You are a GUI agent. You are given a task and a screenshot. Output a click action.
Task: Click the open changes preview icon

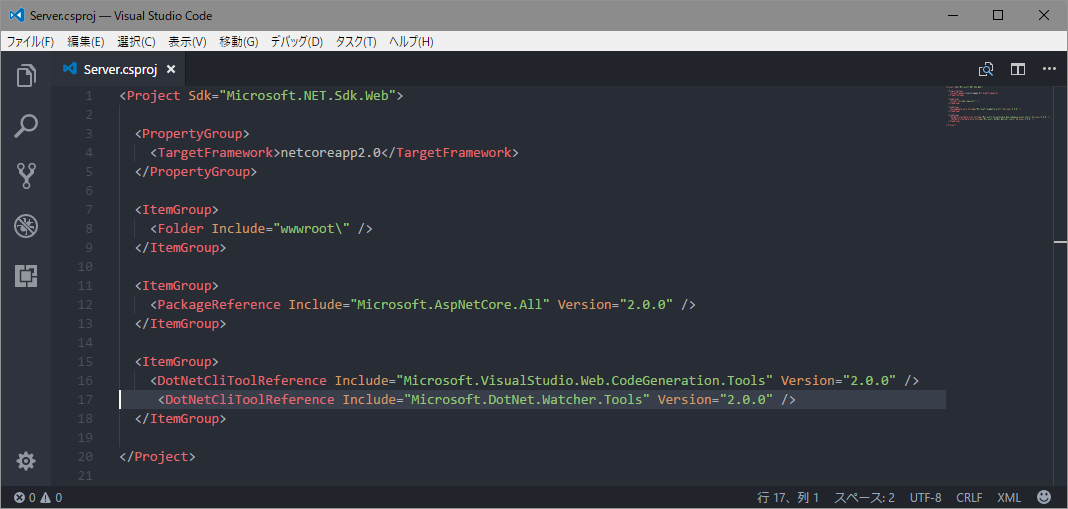pyautogui.click(x=986, y=69)
